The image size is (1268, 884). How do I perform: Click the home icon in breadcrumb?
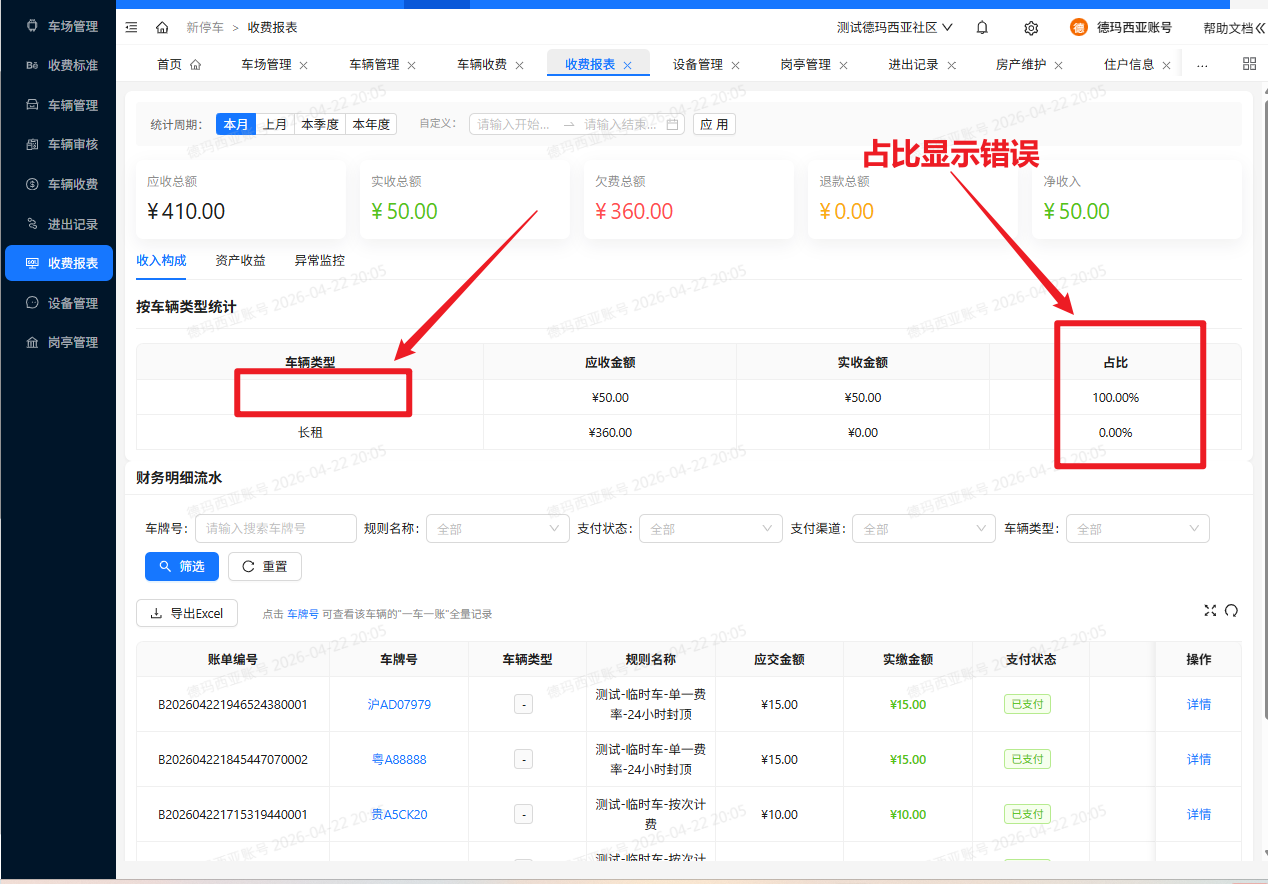click(x=162, y=28)
